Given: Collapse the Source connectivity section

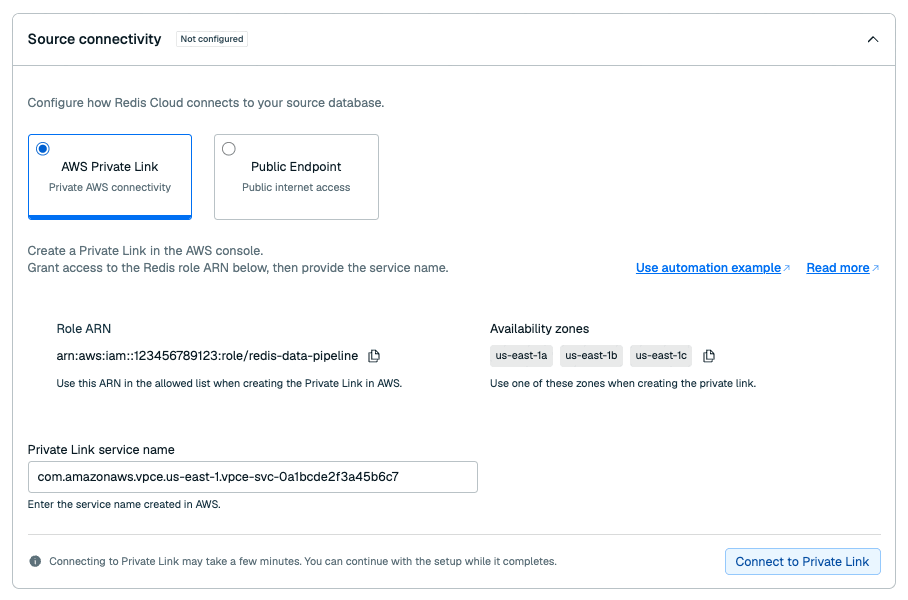Looking at the screenshot, I should tap(873, 39).
